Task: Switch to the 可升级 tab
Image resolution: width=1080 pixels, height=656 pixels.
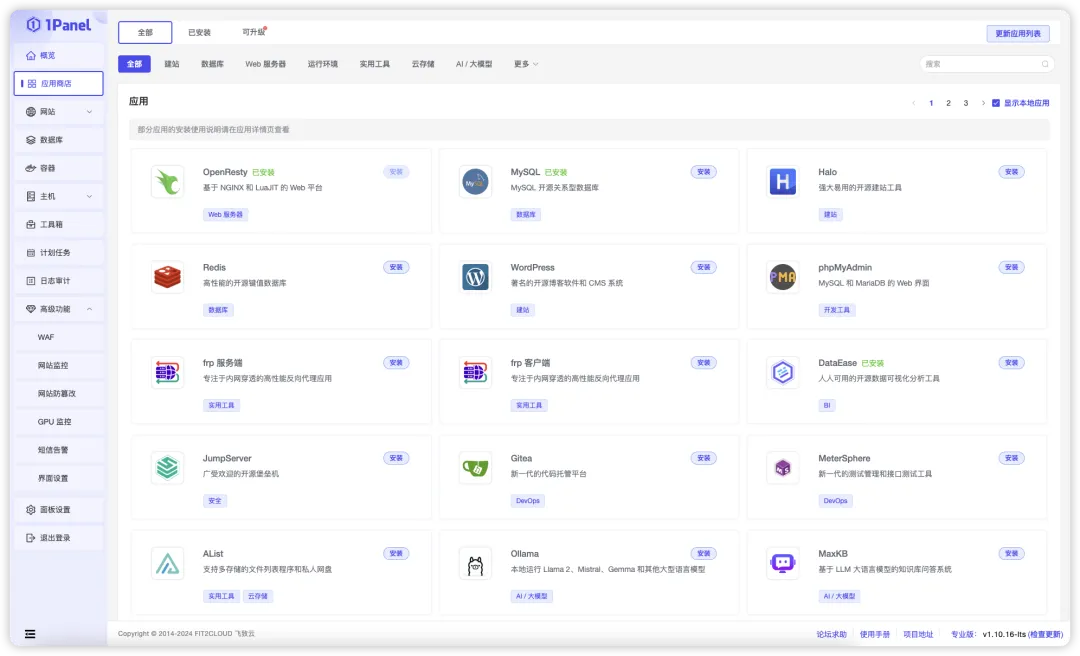Action: (253, 32)
